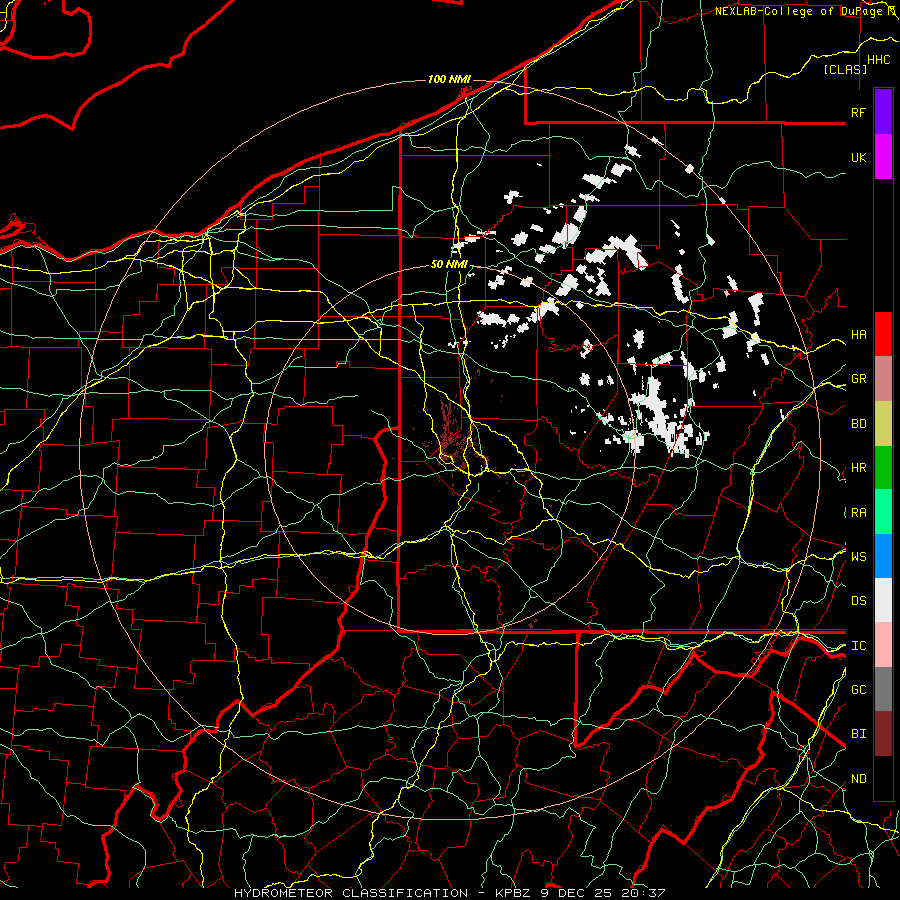Click the ND label in the legend
This screenshot has width=900, height=900.
[x=858, y=779]
